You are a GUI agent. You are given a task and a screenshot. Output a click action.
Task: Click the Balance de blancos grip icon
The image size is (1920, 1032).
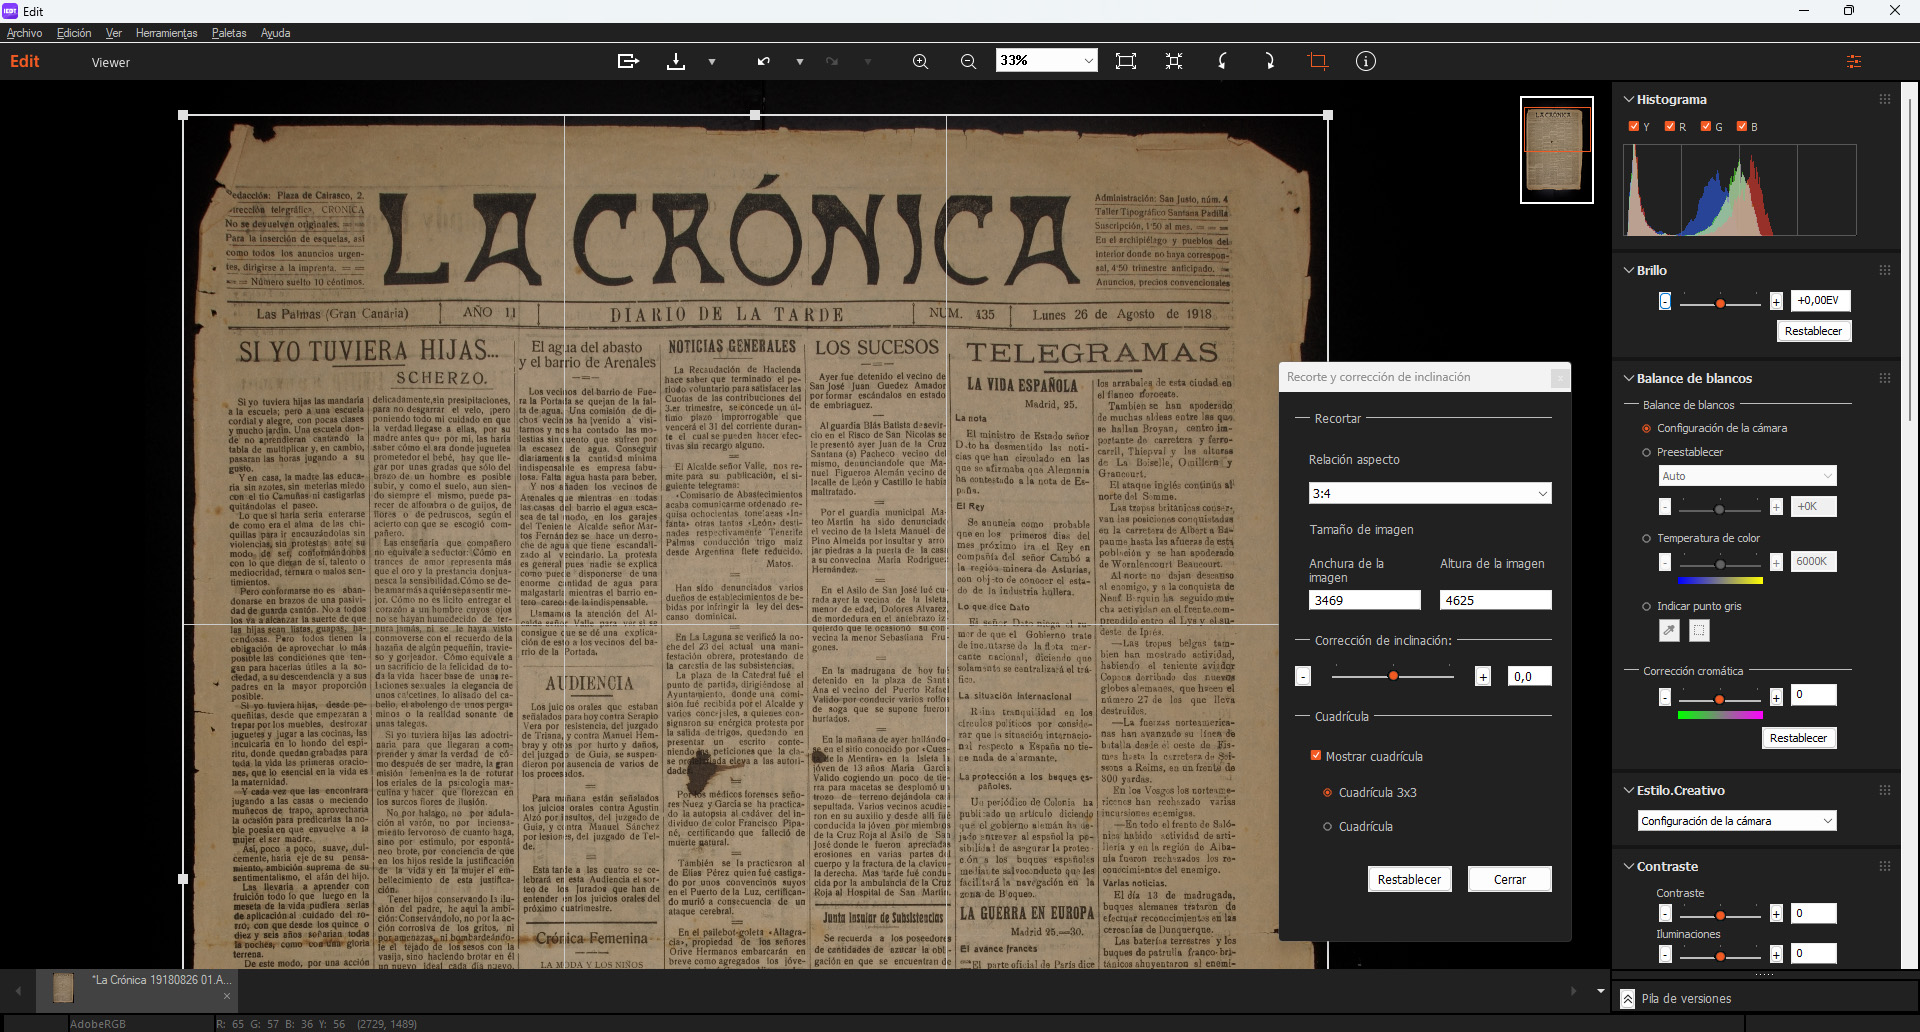click(1885, 378)
